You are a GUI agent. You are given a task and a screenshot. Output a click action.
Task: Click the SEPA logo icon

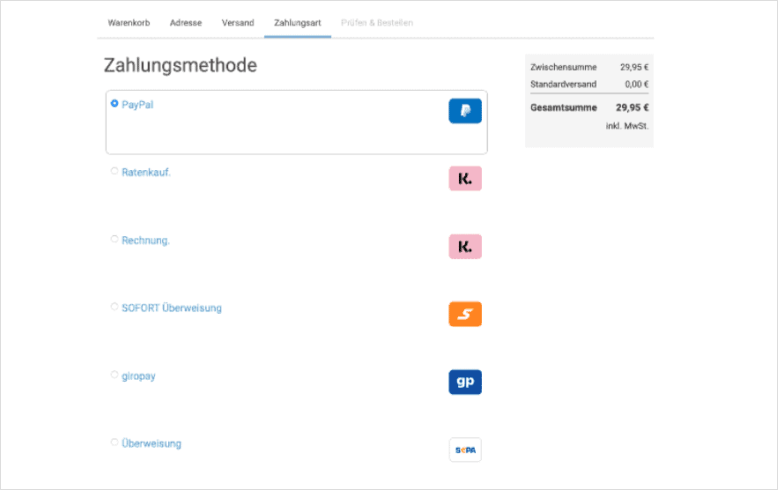coord(465,450)
